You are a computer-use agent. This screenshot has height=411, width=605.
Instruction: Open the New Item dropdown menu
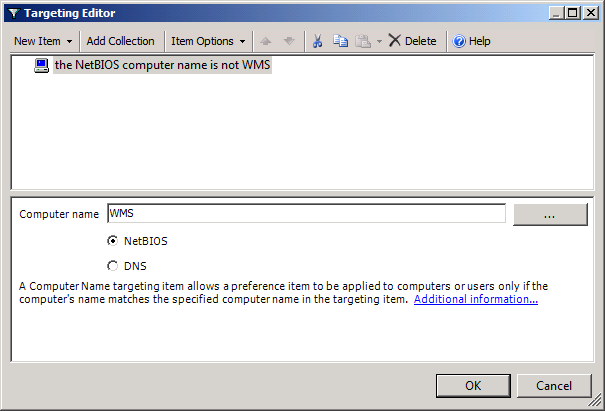(x=43, y=41)
